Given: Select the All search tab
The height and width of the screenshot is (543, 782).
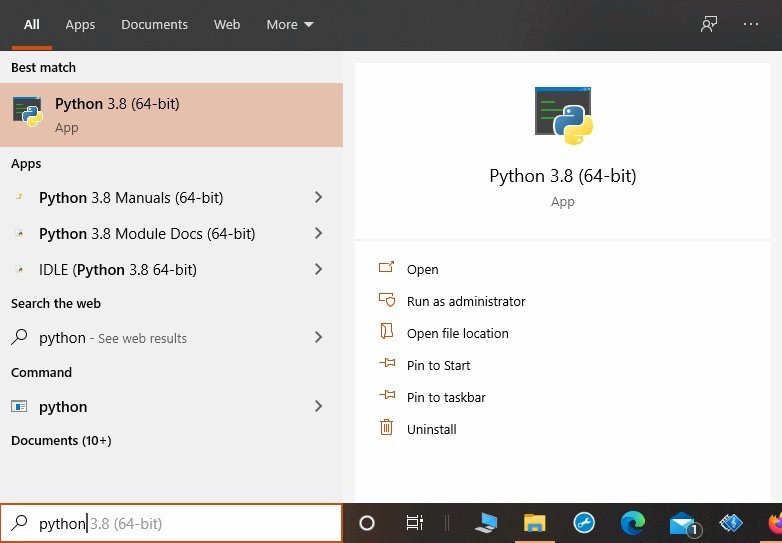Looking at the screenshot, I should tap(31, 24).
